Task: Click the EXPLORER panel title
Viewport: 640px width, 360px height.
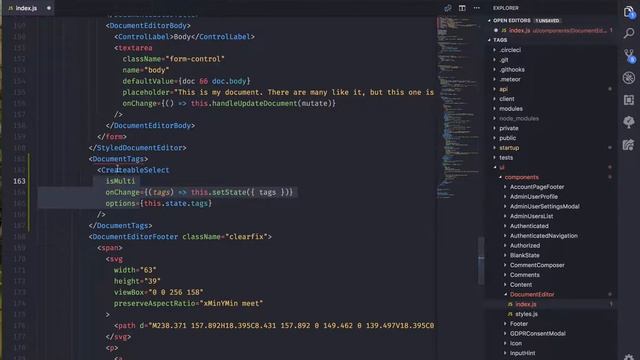Action: 506,8
